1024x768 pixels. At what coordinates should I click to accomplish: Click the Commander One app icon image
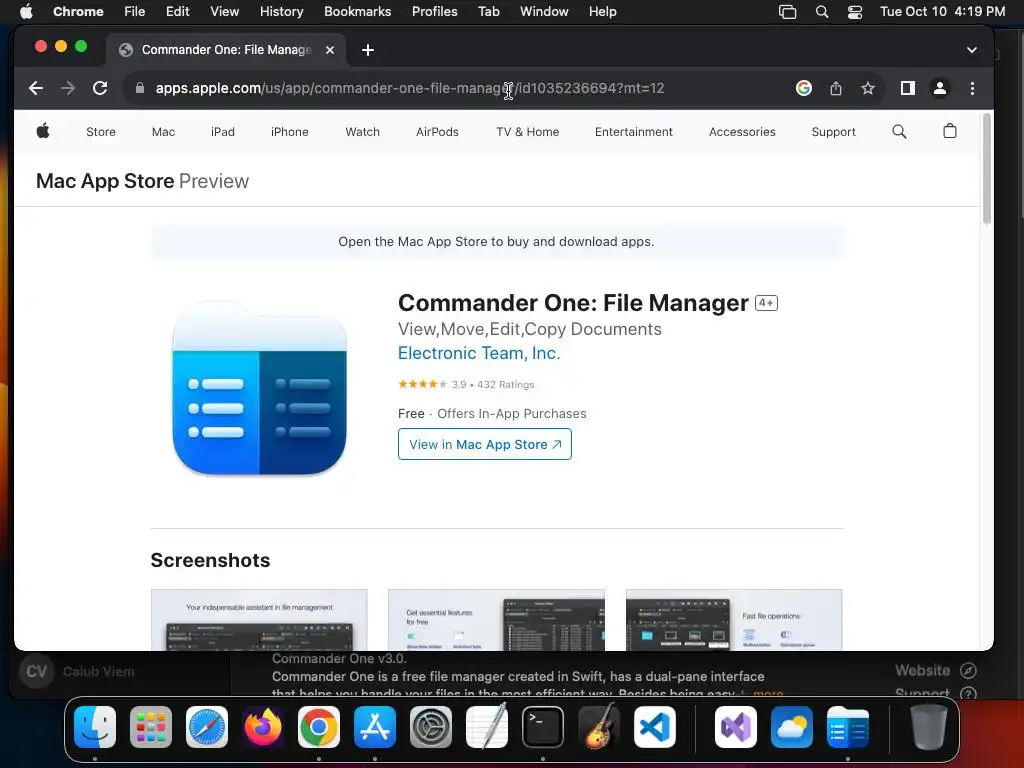point(259,388)
